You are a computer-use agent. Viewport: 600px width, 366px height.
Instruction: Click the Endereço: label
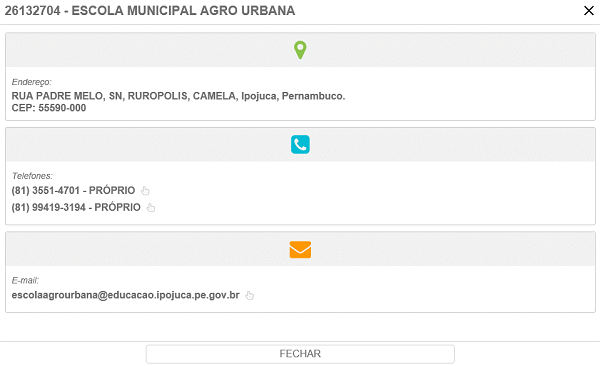31,82
